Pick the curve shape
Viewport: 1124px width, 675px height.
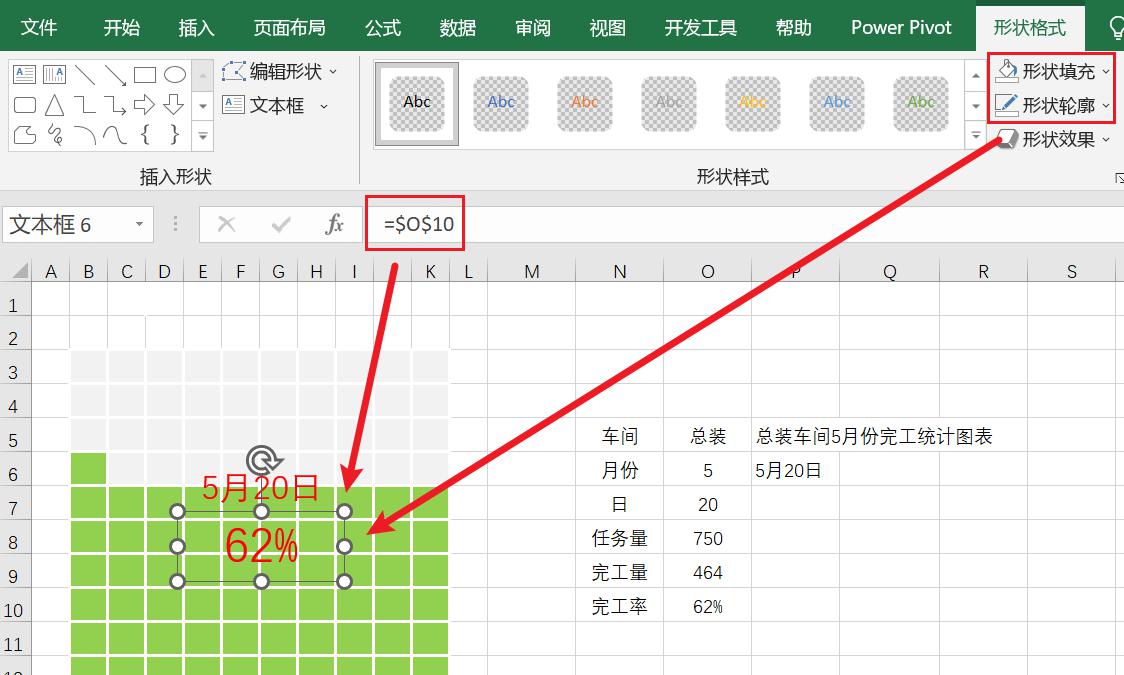pos(115,135)
